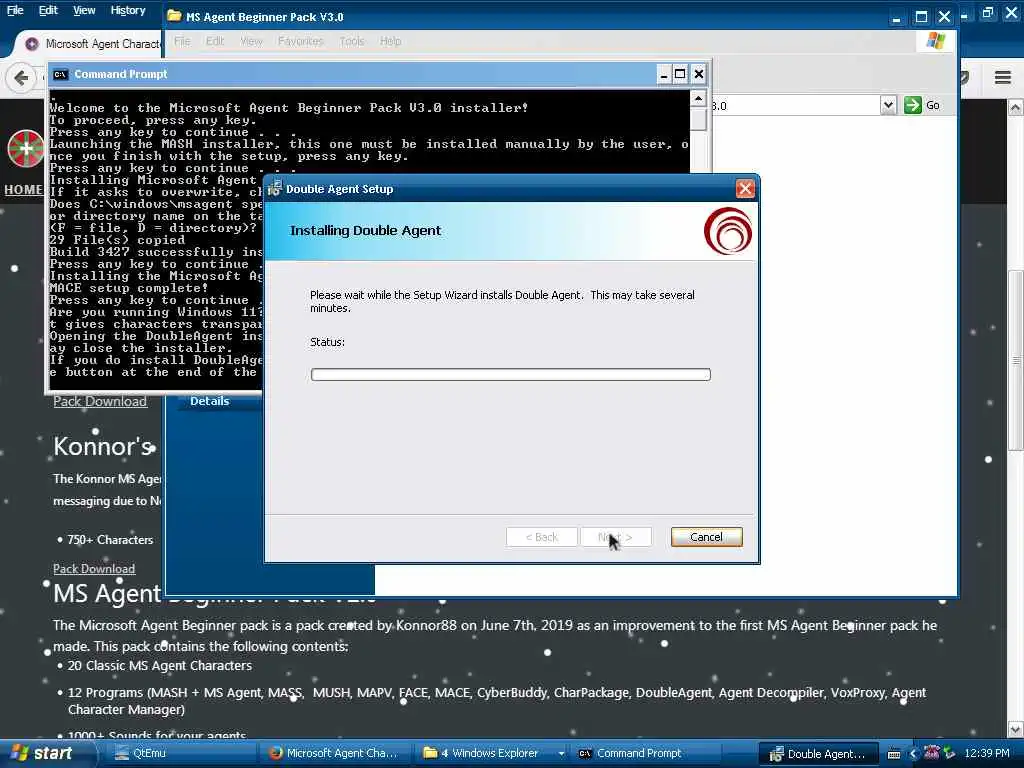Open the Windows Start menu

click(x=43, y=753)
